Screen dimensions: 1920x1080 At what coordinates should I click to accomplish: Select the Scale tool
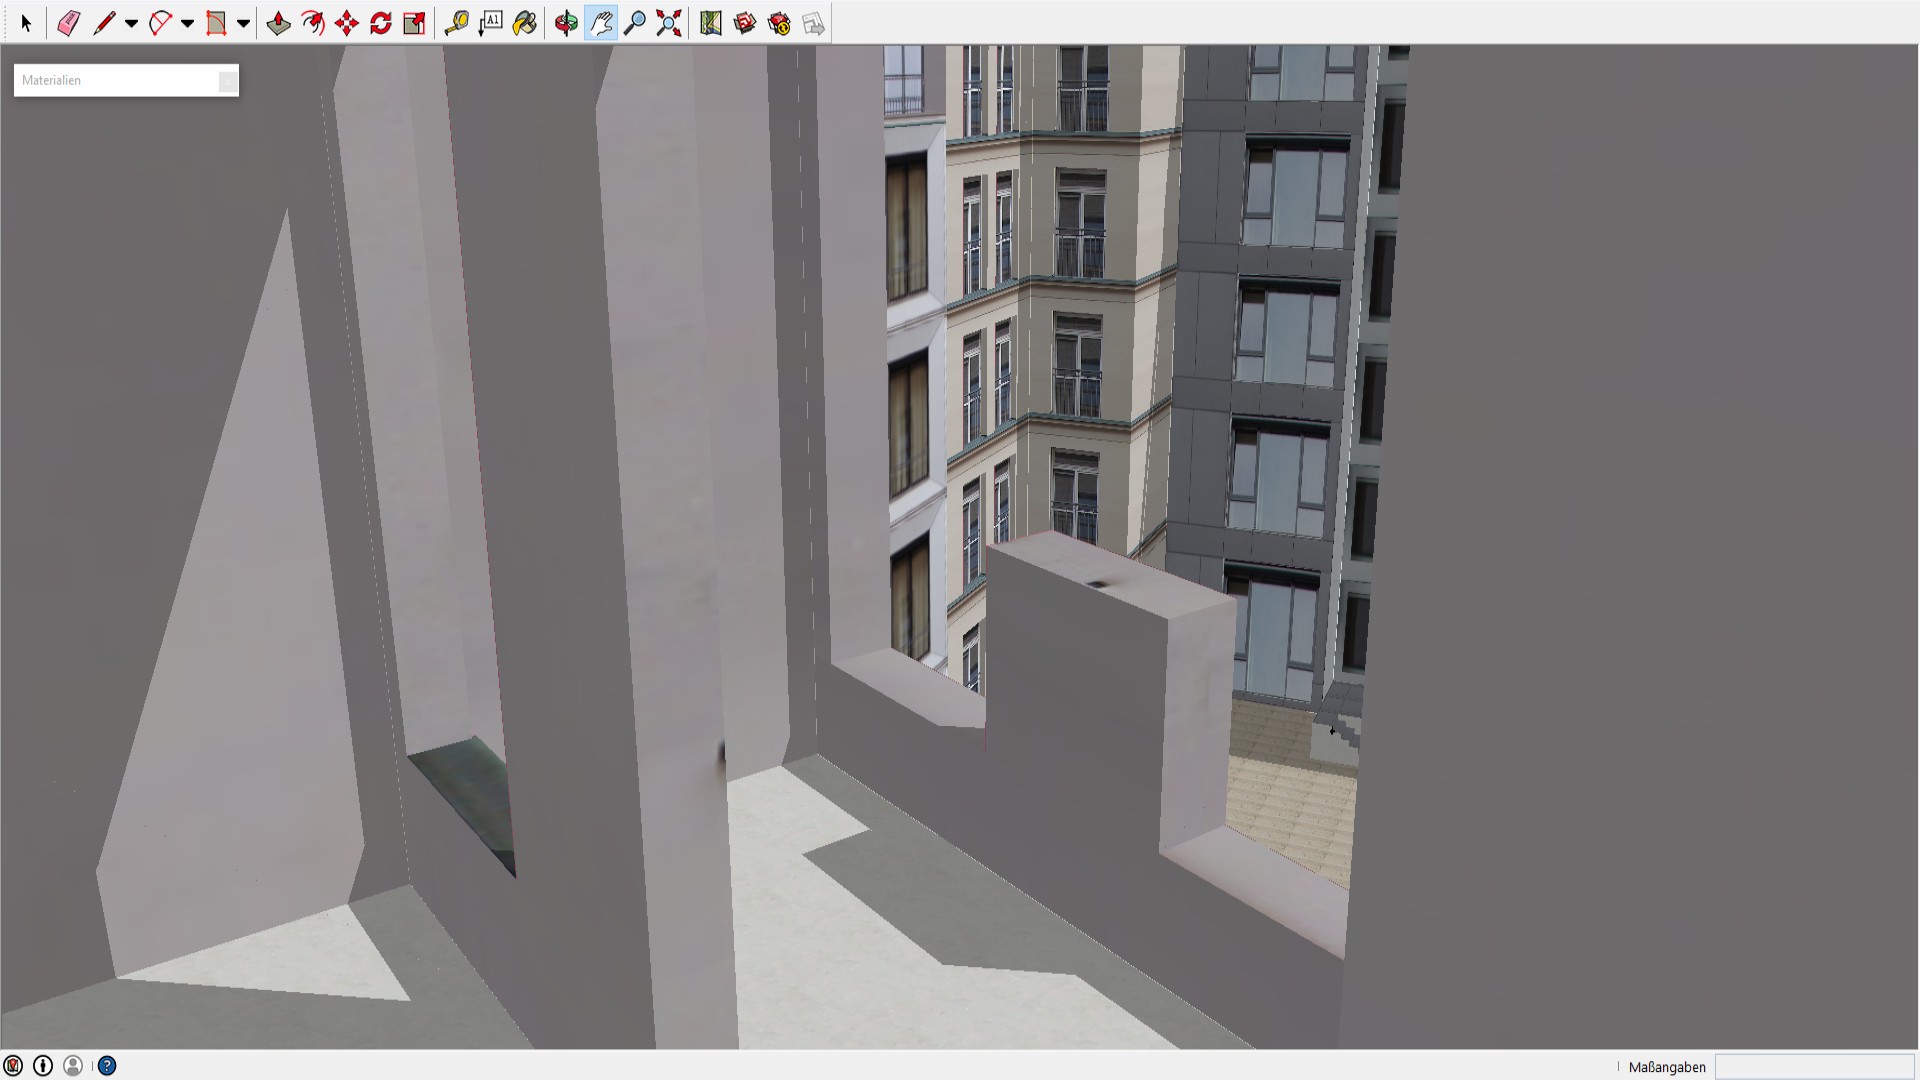(x=414, y=23)
